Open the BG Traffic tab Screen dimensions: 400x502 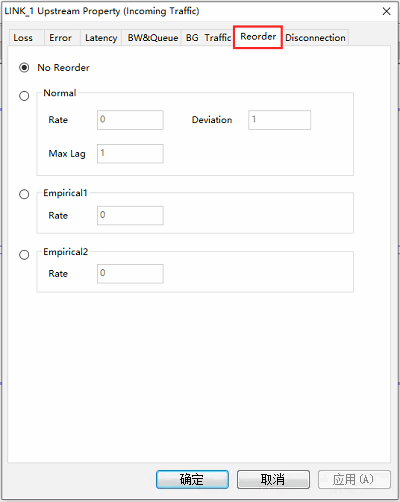click(208, 38)
